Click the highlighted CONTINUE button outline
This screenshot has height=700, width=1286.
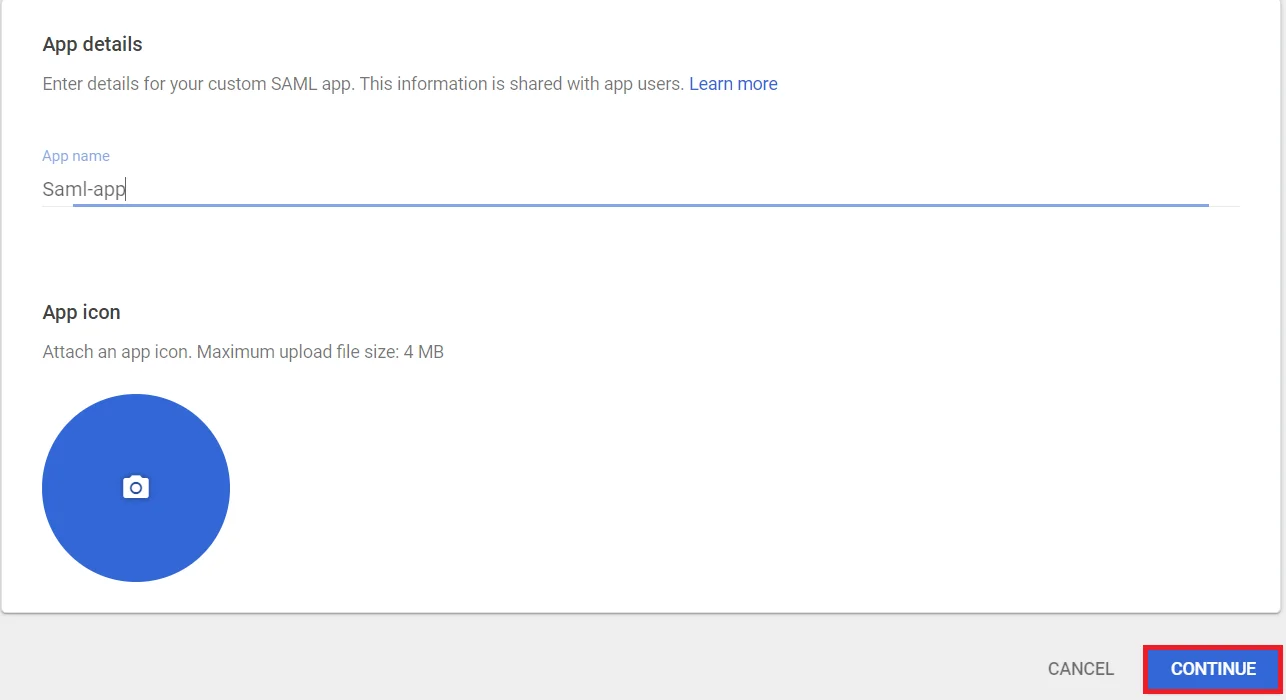tap(1213, 668)
